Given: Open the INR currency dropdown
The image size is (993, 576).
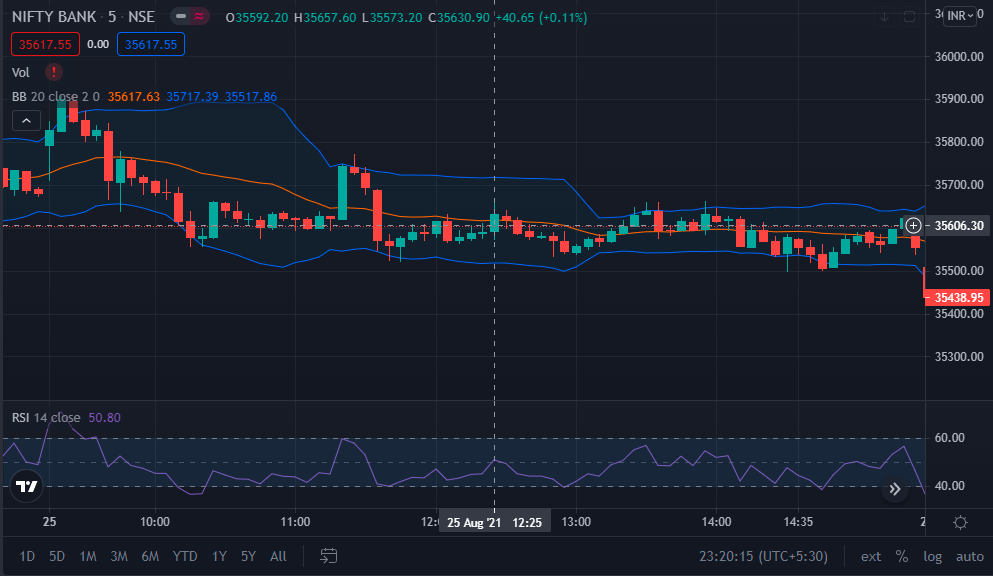Looking at the screenshot, I should 960,16.
